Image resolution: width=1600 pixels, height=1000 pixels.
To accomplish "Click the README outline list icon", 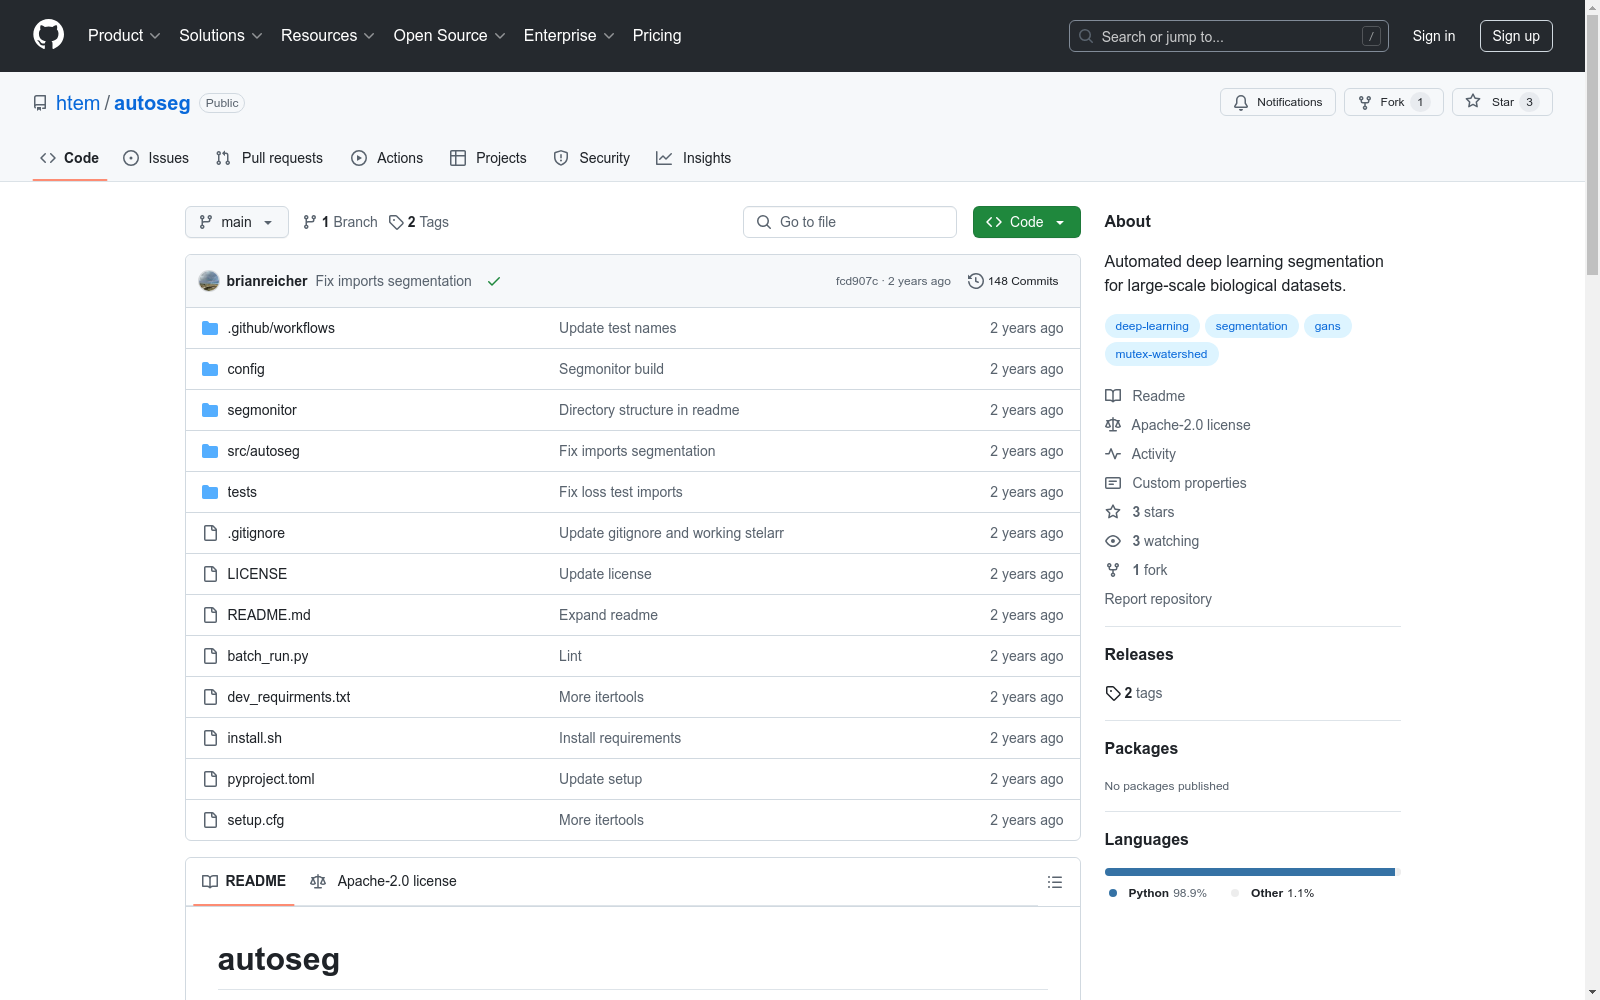I will click(1054, 882).
